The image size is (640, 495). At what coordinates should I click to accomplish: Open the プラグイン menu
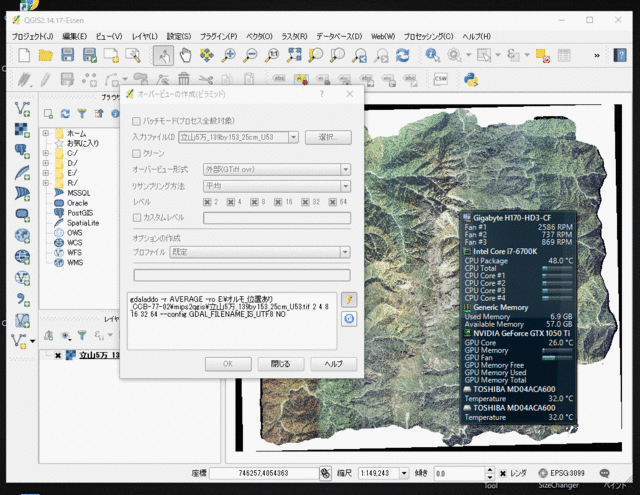click(x=218, y=36)
